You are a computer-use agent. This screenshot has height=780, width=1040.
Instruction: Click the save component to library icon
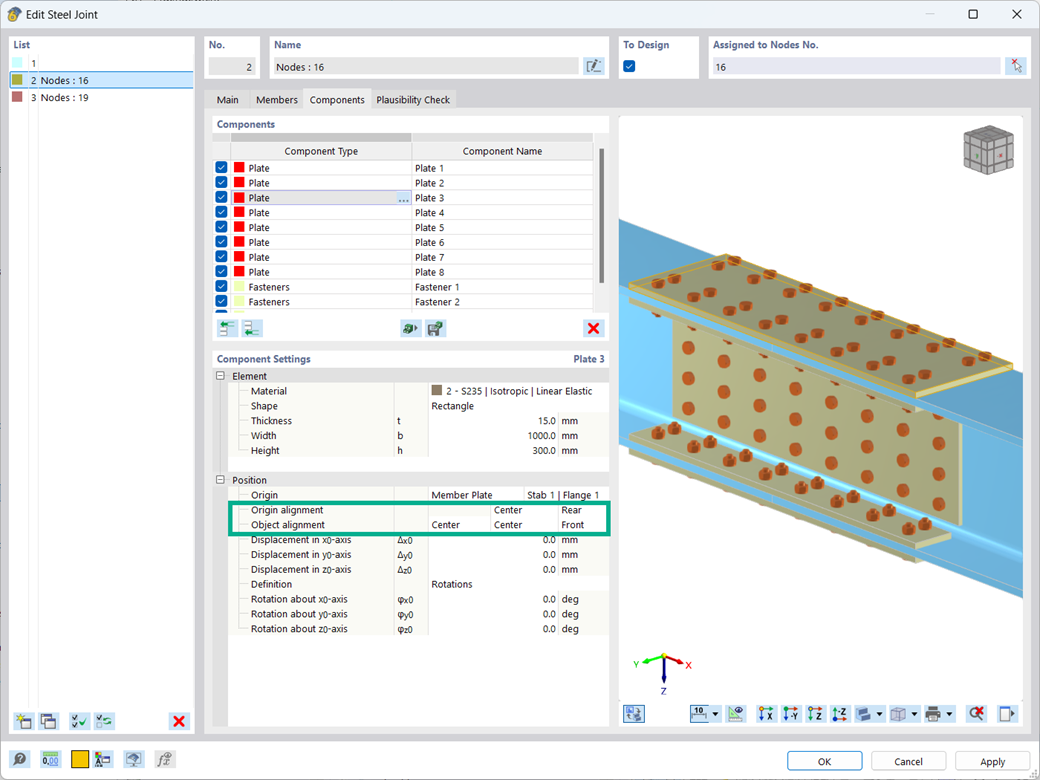[x=435, y=328]
